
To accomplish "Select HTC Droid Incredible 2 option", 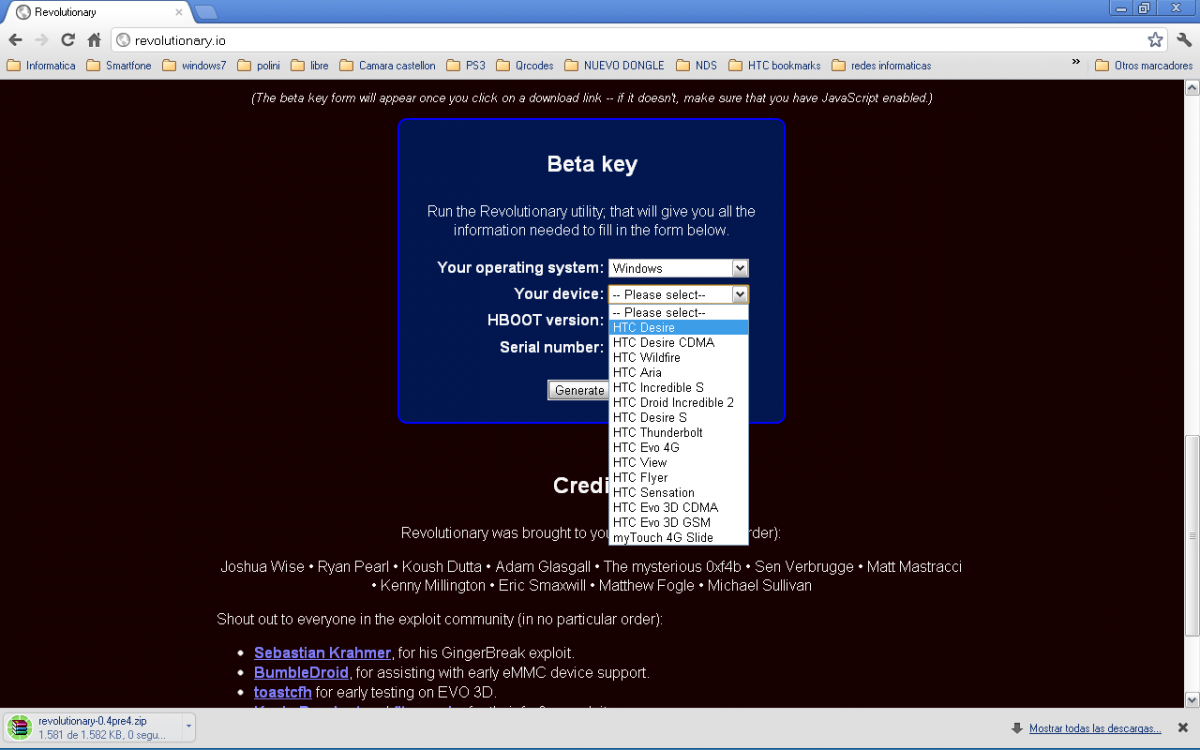I will [x=678, y=402].
